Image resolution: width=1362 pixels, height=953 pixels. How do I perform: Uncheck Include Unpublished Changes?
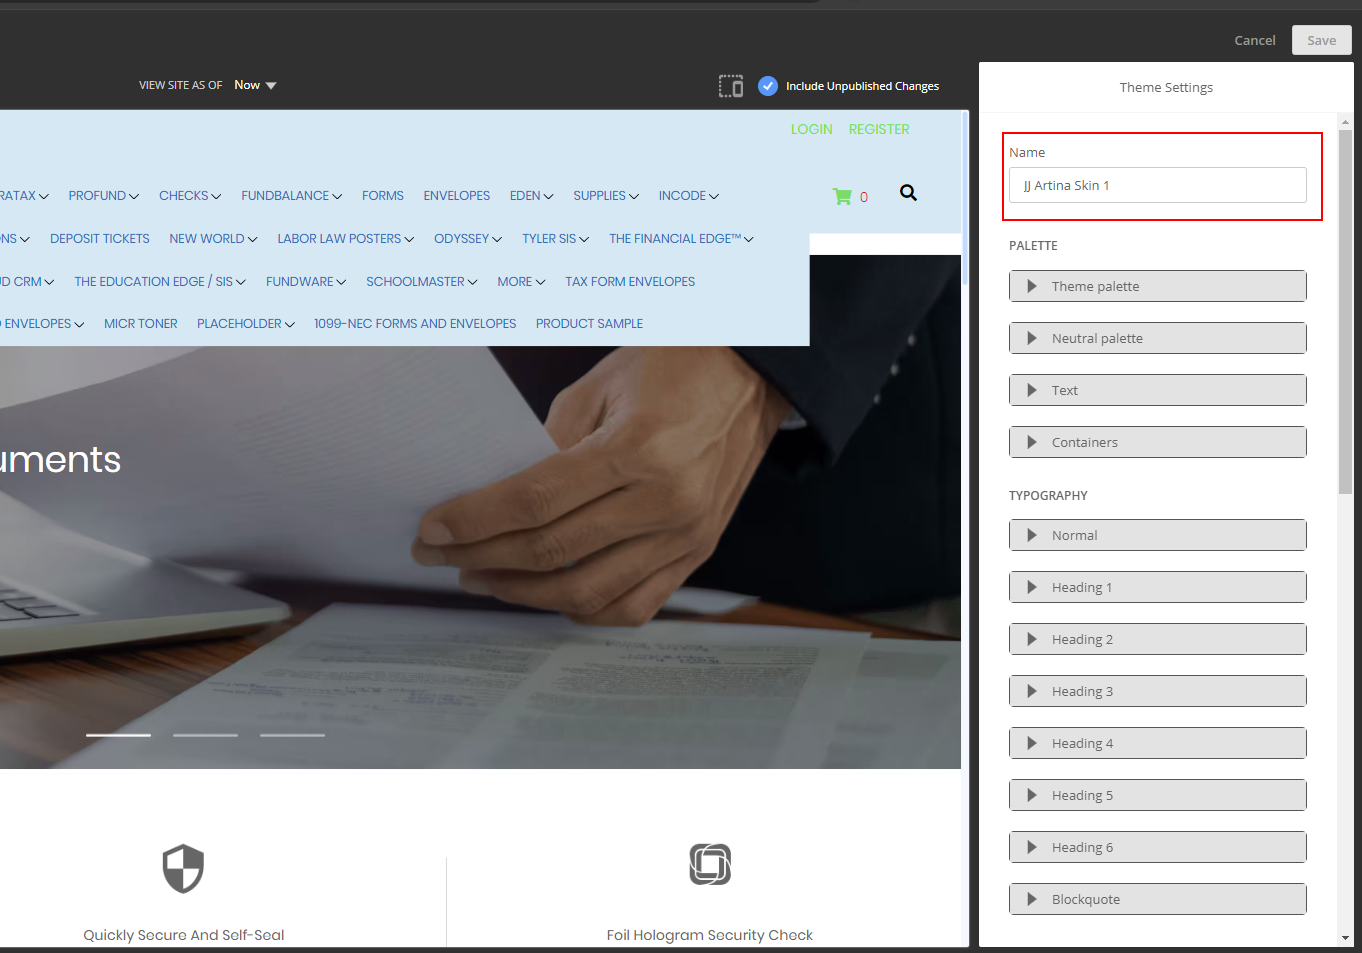768,86
